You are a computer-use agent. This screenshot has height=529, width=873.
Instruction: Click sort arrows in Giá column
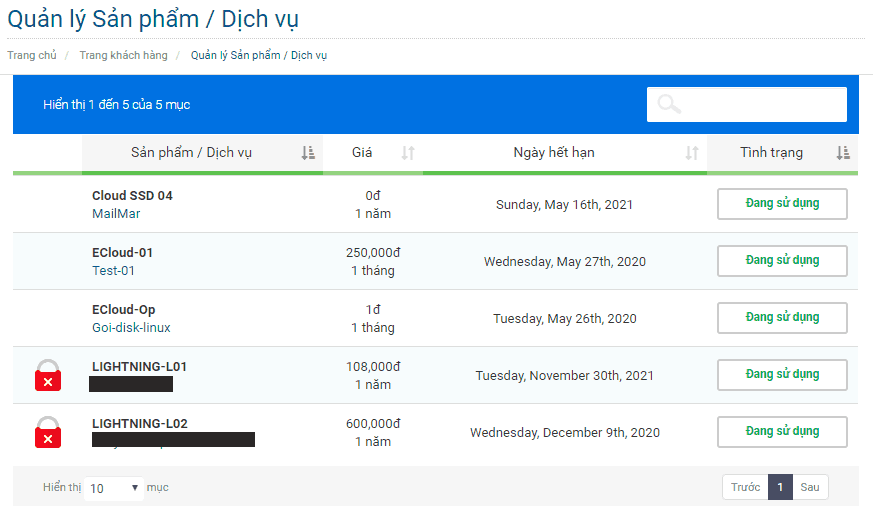pos(408,153)
